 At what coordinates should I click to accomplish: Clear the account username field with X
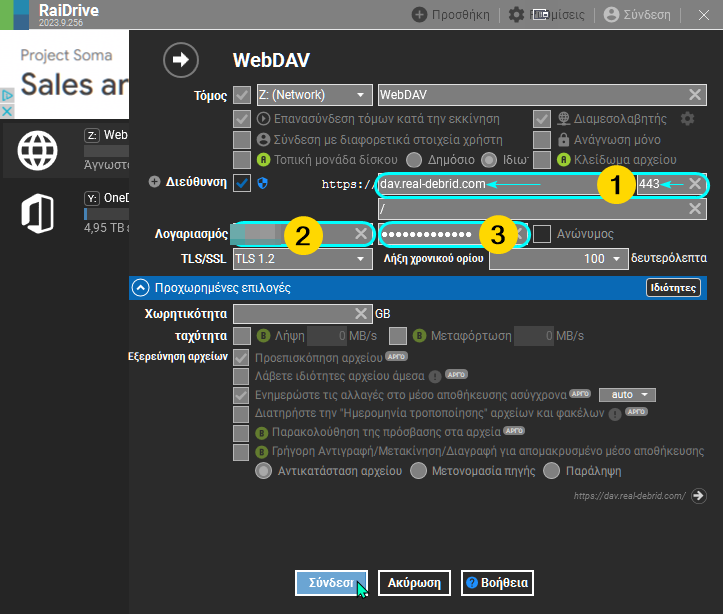coord(361,234)
